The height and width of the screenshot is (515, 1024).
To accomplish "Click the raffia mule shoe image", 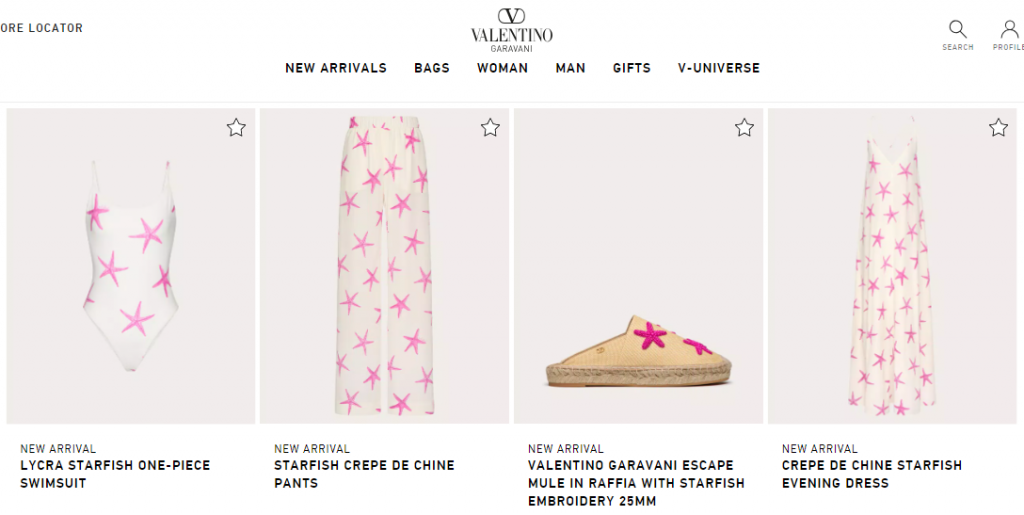I will pyautogui.click(x=641, y=352).
